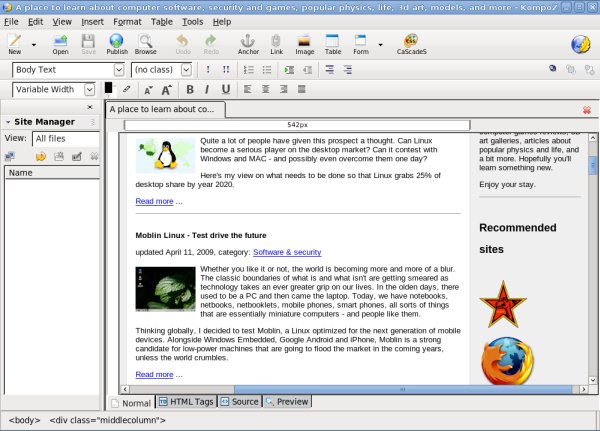This screenshot has width=600, height=431.
Task: Toggle Underline text formatting
Action: [225, 90]
